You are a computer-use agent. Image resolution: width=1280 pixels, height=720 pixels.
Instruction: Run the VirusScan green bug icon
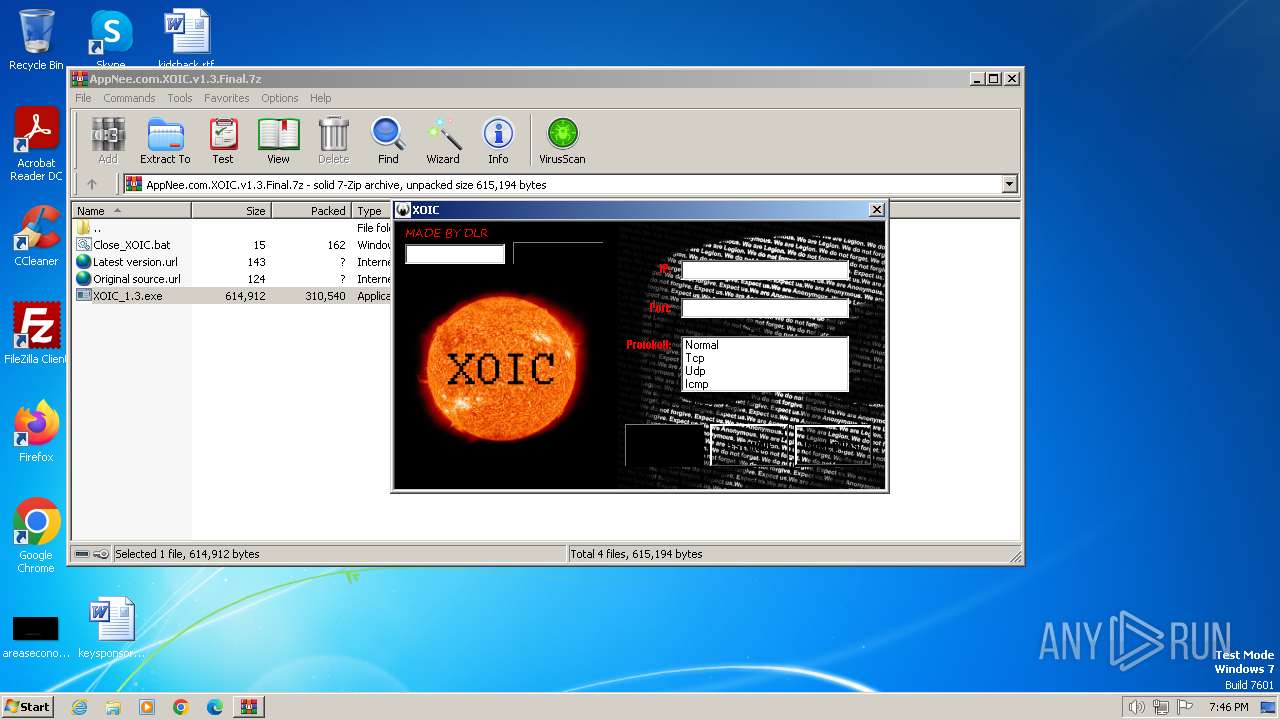(x=562, y=140)
